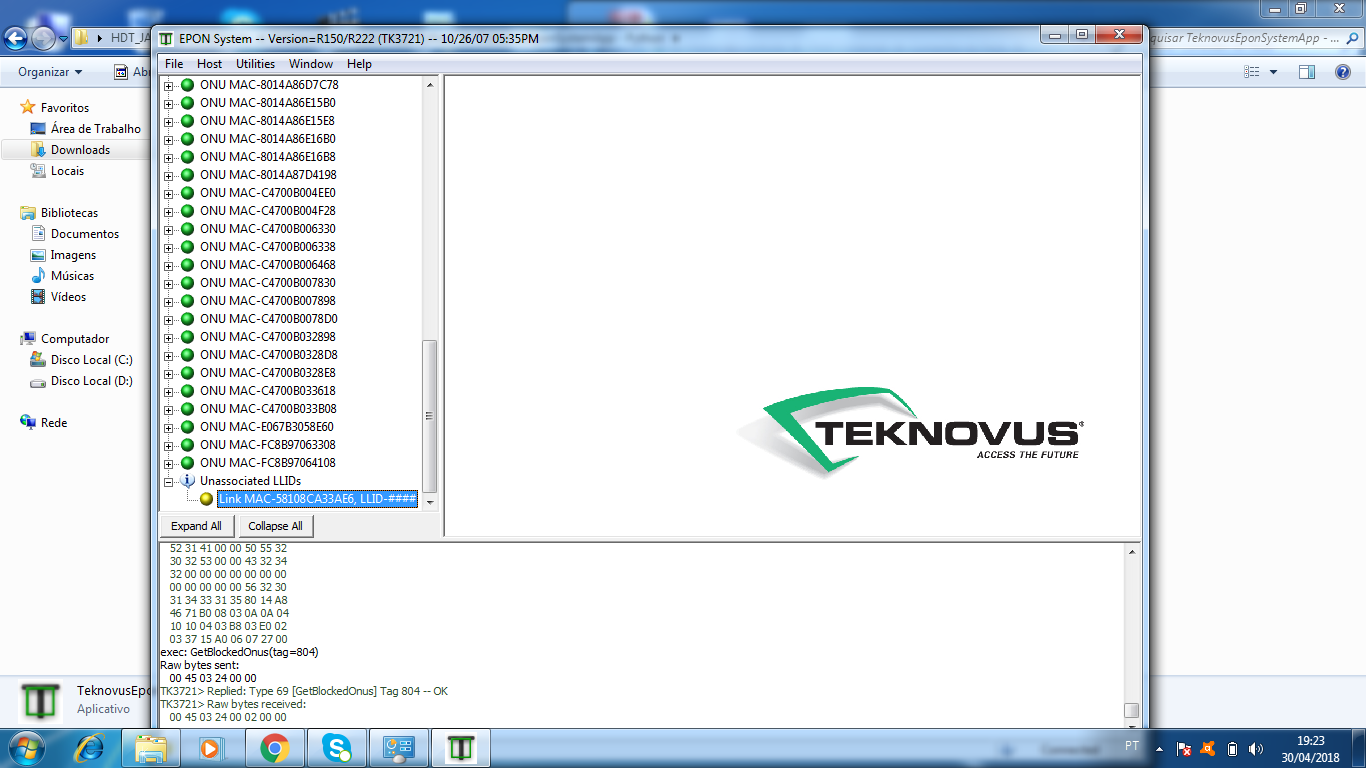Select the ONU MAC-C700B004F28 row

pos(268,211)
